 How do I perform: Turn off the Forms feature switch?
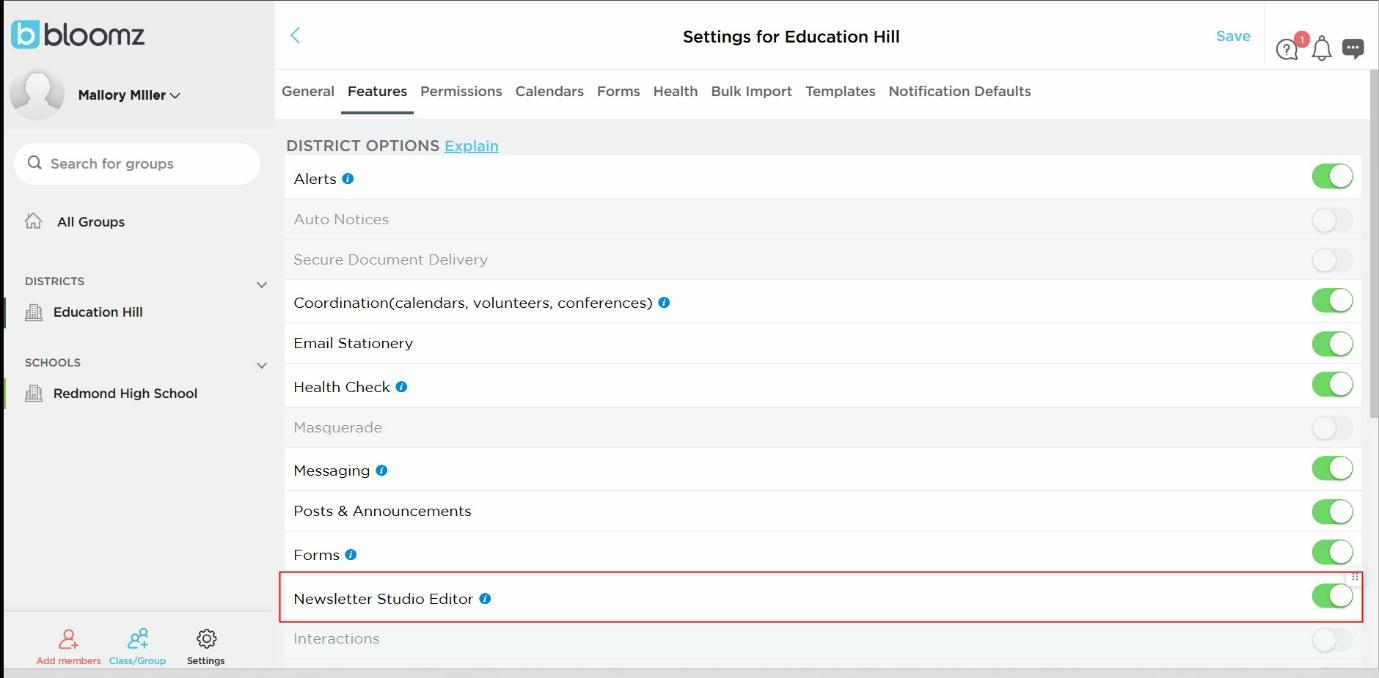(x=1332, y=552)
